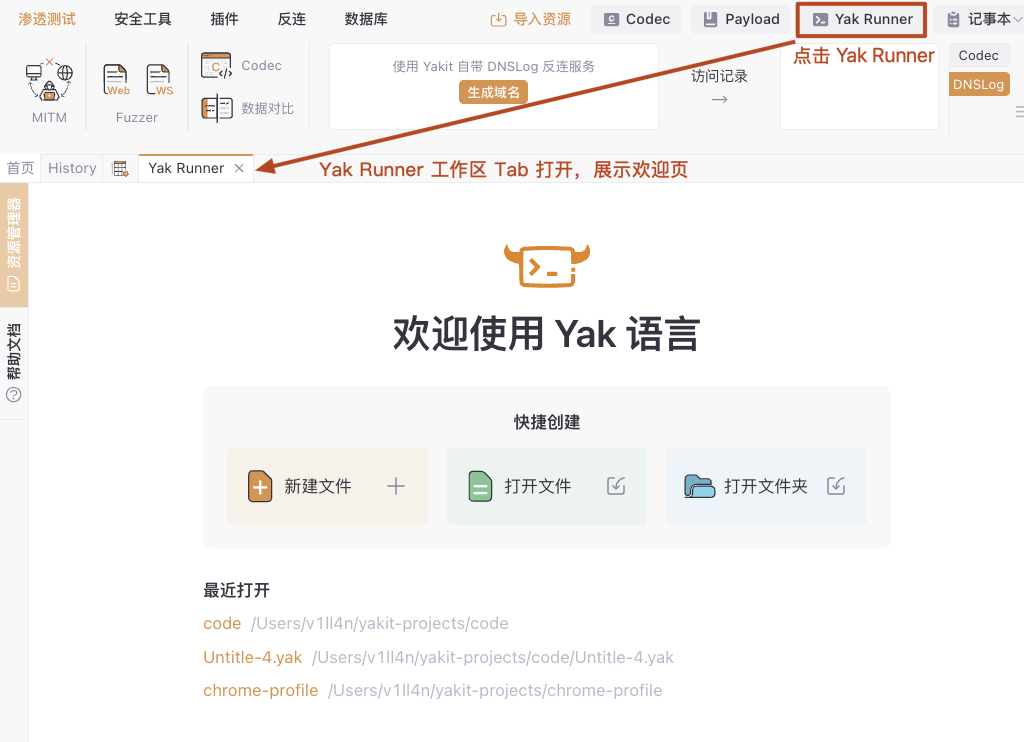Viewport: 1024px width, 742px height.
Task: Open the 数据库 menu
Action: 366,20
